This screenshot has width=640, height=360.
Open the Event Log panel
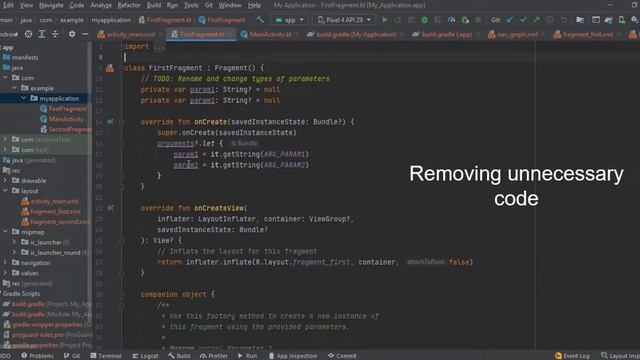[x=572, y=356]
